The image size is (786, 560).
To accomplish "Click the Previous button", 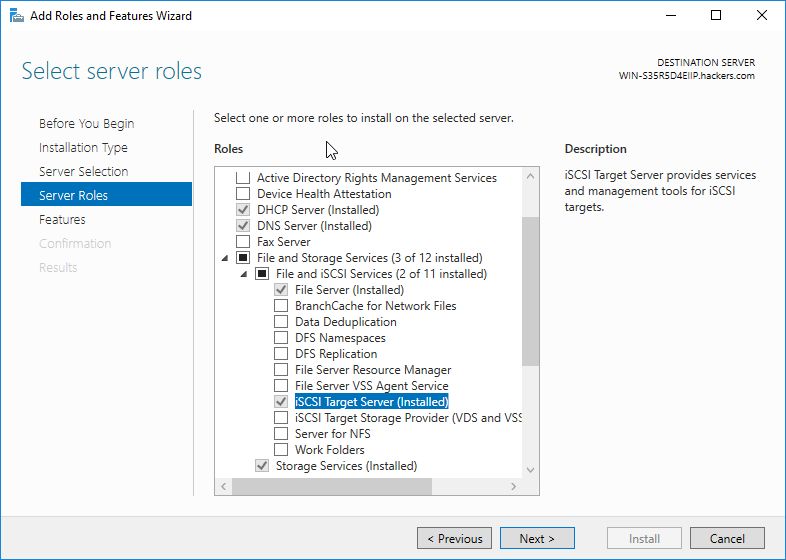I will [x=454, y=539].
